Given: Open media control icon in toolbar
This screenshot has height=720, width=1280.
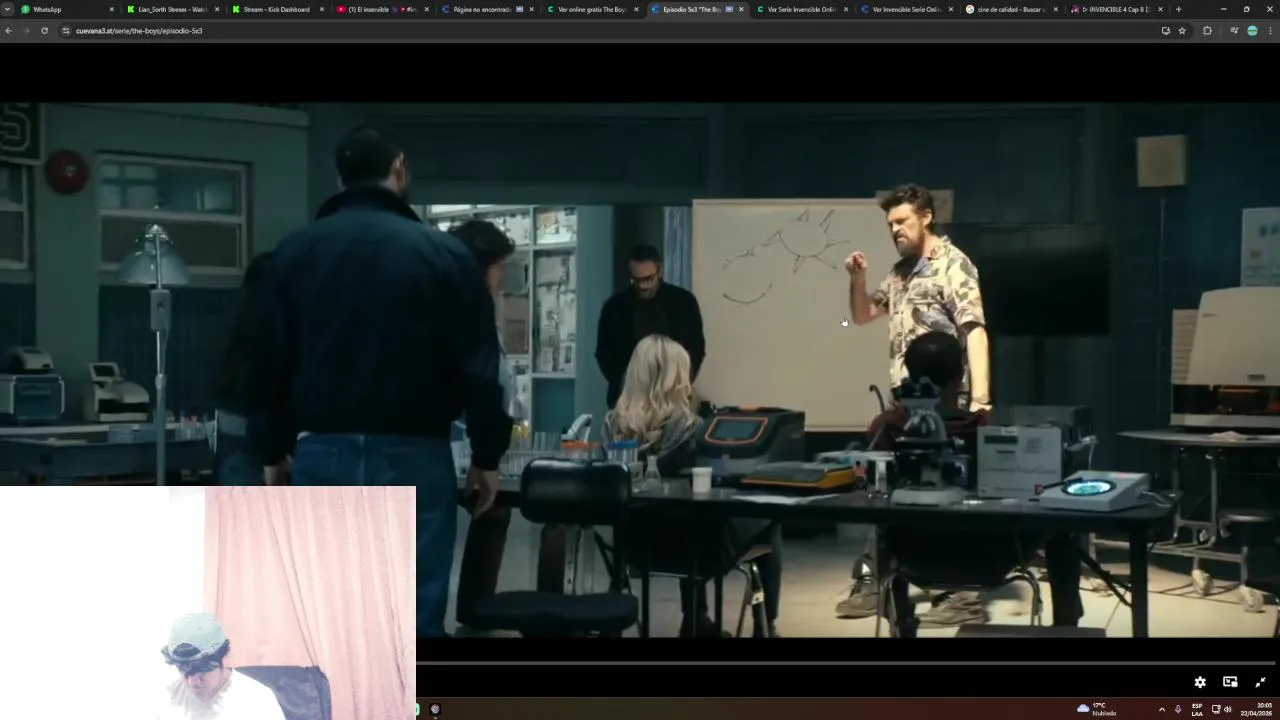Looking at the screenshot, I should coord(1234,31).
